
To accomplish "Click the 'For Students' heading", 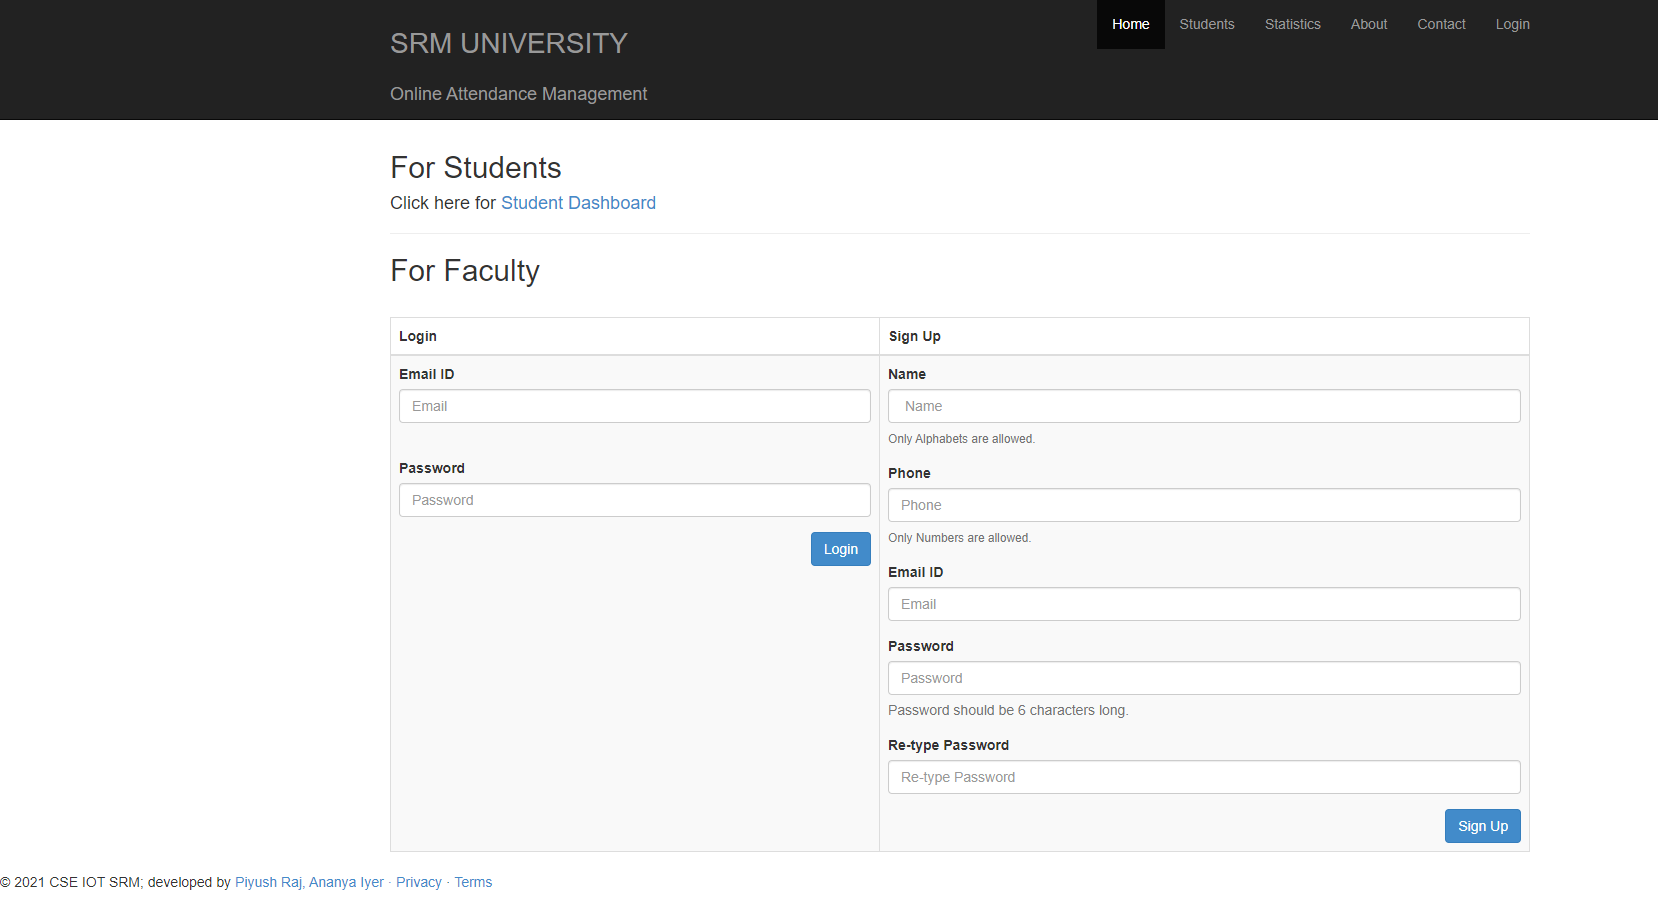I will [x=476, y=167].
